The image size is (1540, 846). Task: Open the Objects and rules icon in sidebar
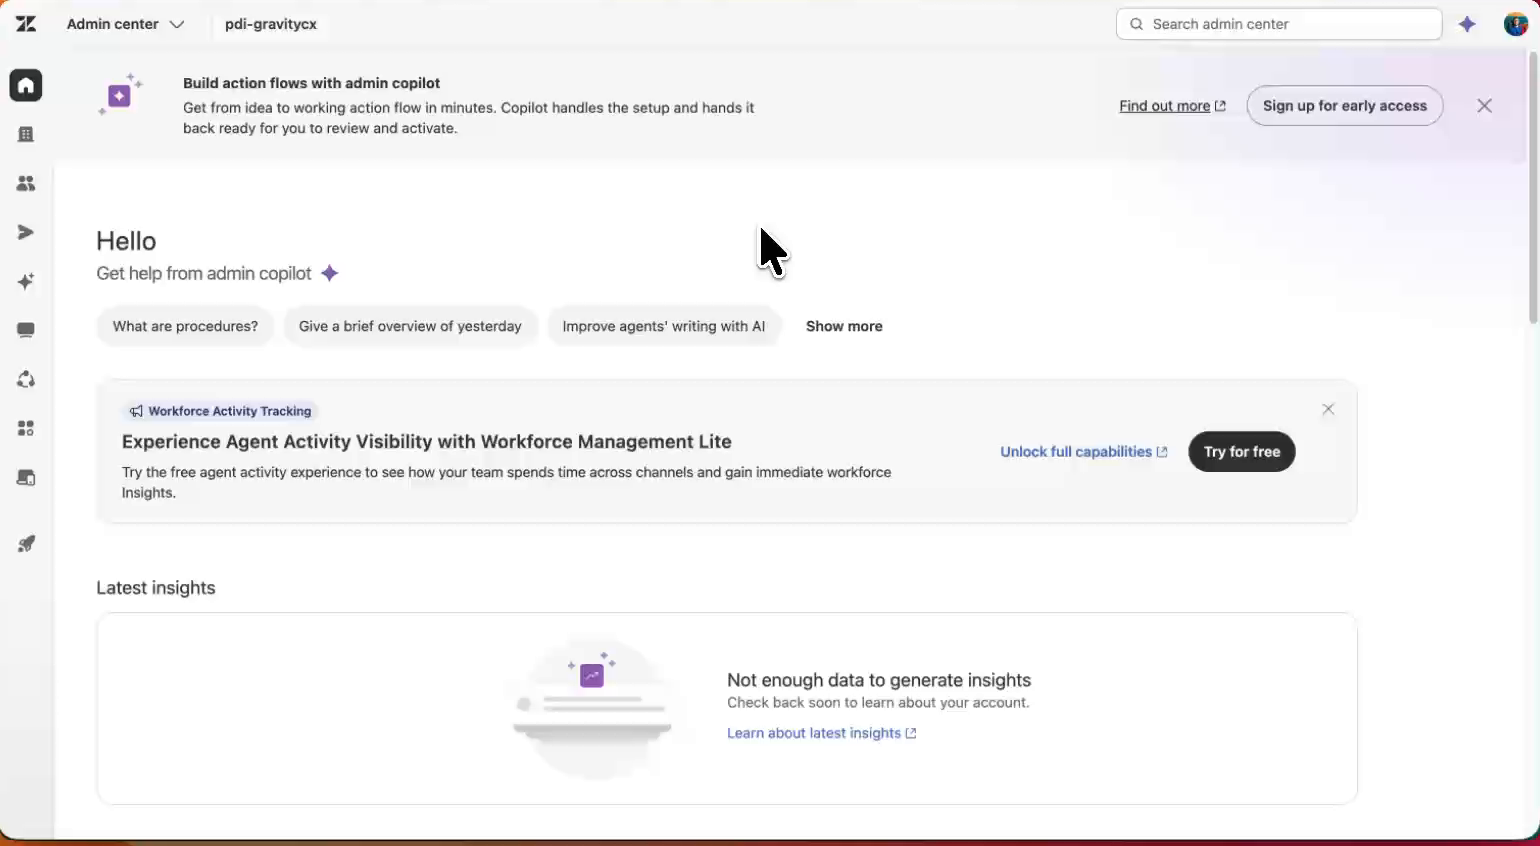pyautogui.click(x=26, y=379)
